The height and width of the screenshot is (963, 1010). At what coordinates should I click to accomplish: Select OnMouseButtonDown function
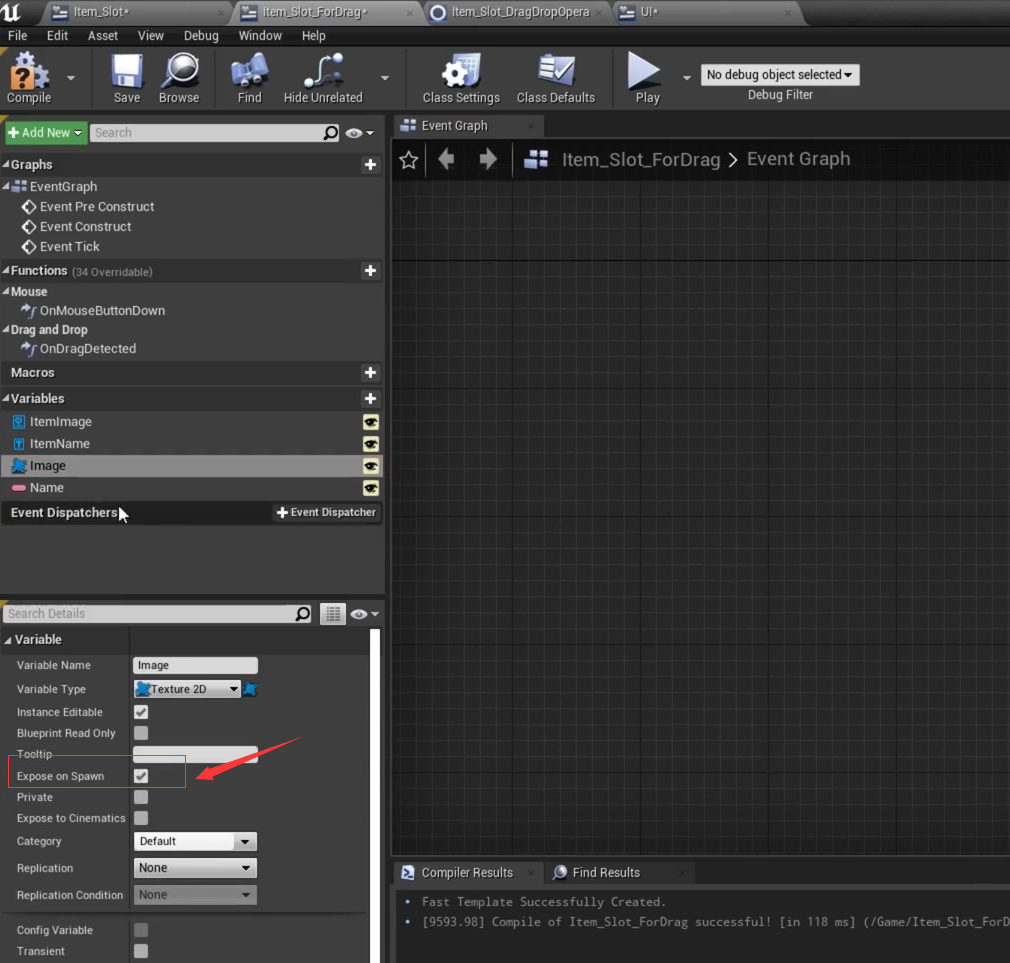tap(102, 310)
